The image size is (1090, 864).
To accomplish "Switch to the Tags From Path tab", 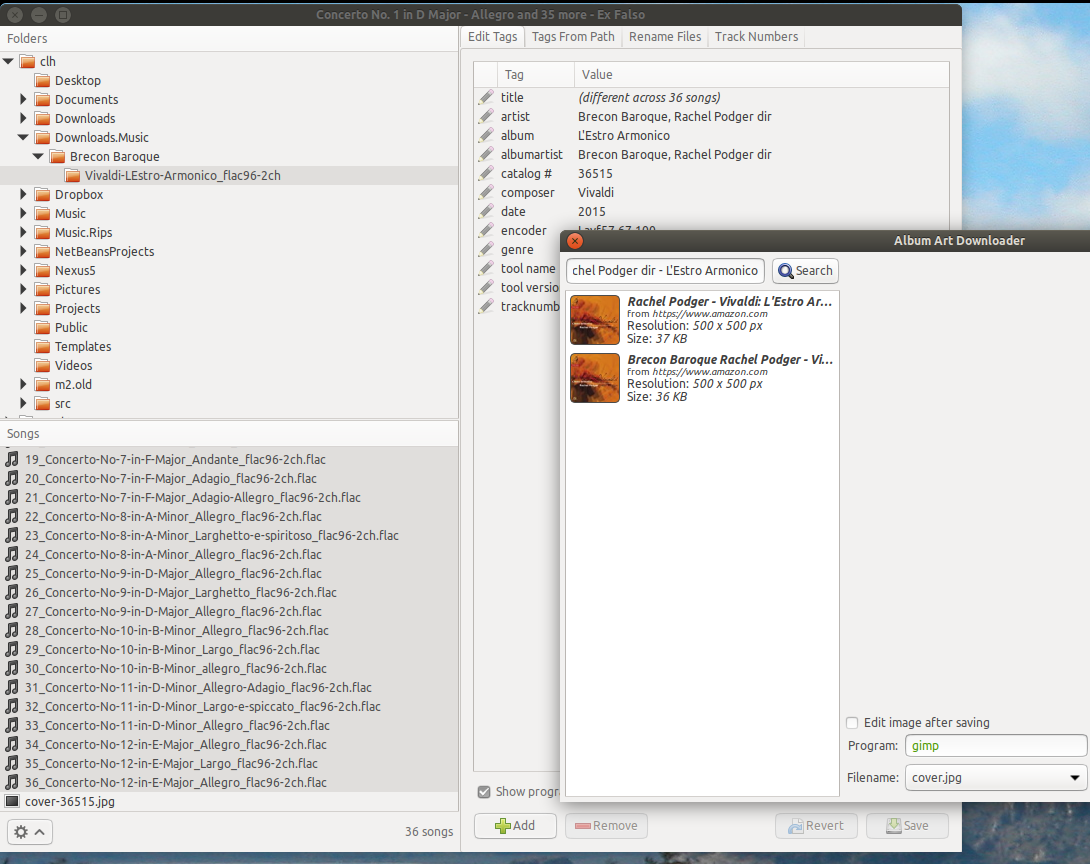I will pyautogui.click(x=572, y=37).
